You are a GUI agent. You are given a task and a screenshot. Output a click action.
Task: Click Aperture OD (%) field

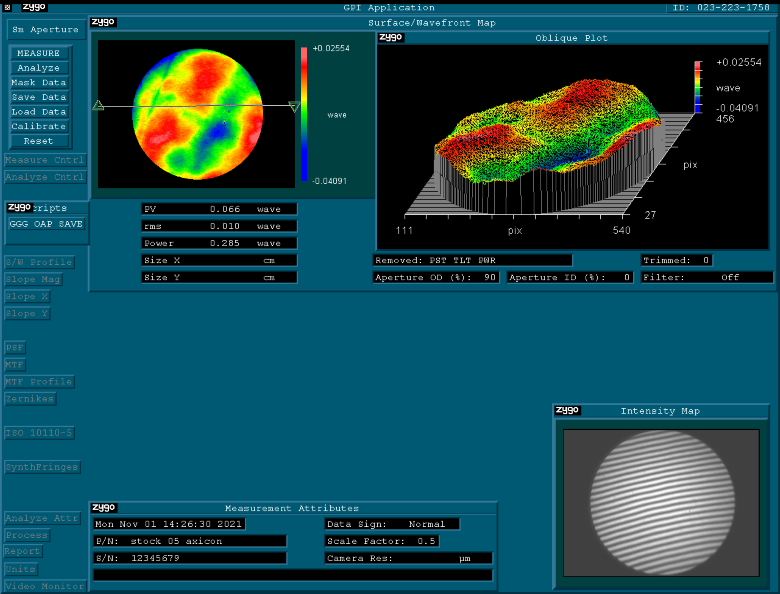click(x=436, y=277)
